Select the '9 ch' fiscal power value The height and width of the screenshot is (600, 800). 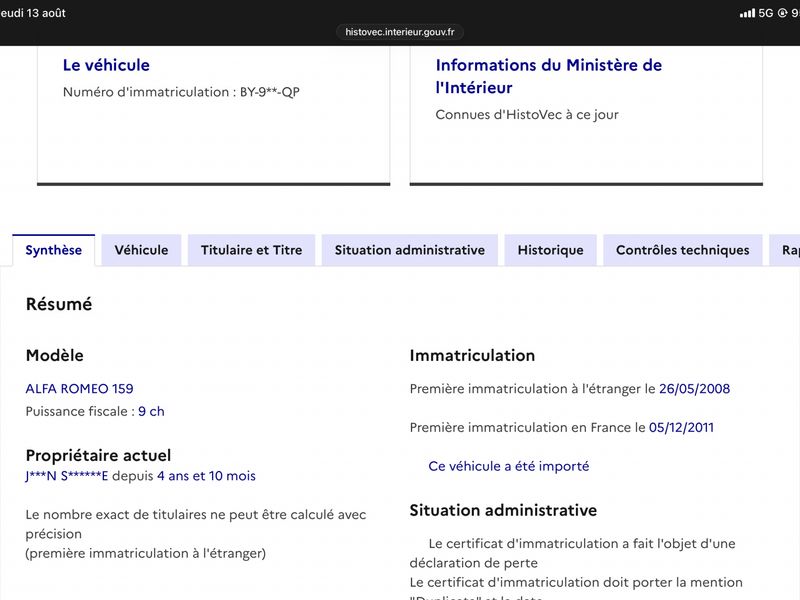152,411
